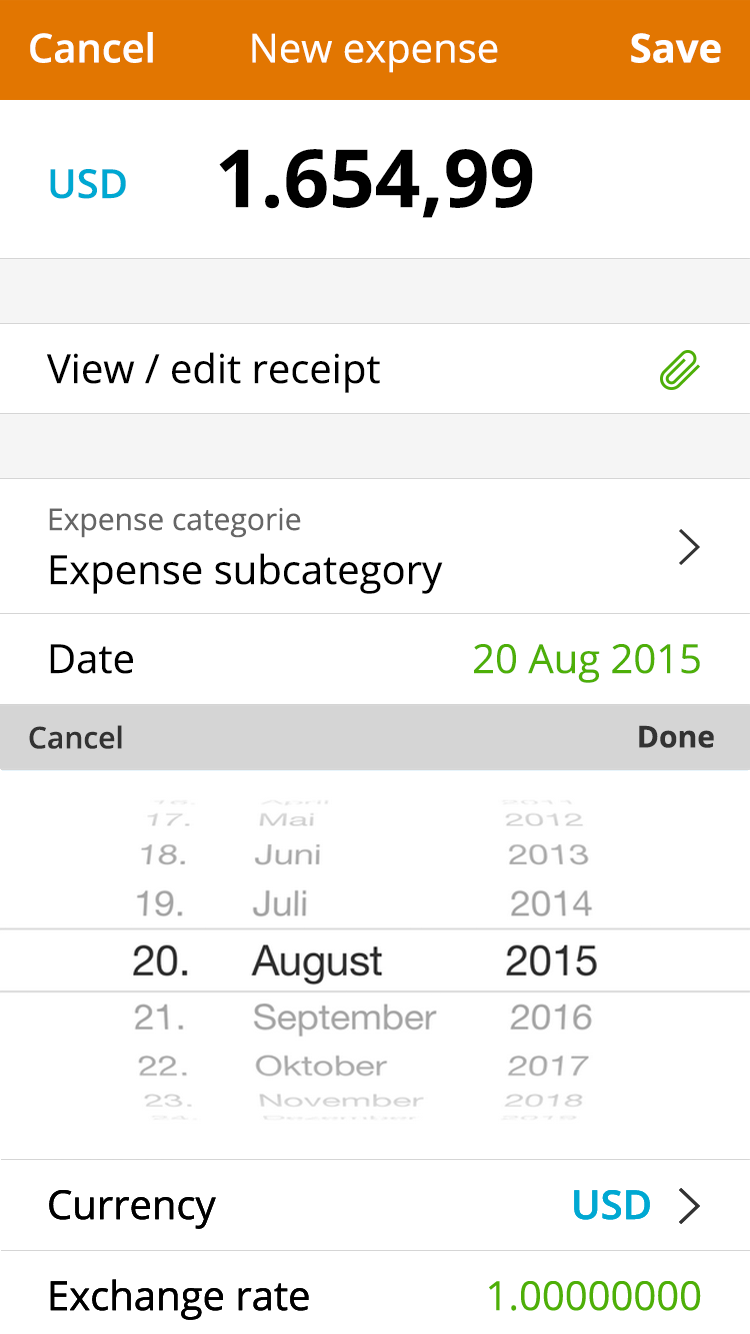The height and width of the screenshot is (1334, 750).
Task: Tap the USD label beside amount
Action: pyautogui.click(x=88, y=185)
